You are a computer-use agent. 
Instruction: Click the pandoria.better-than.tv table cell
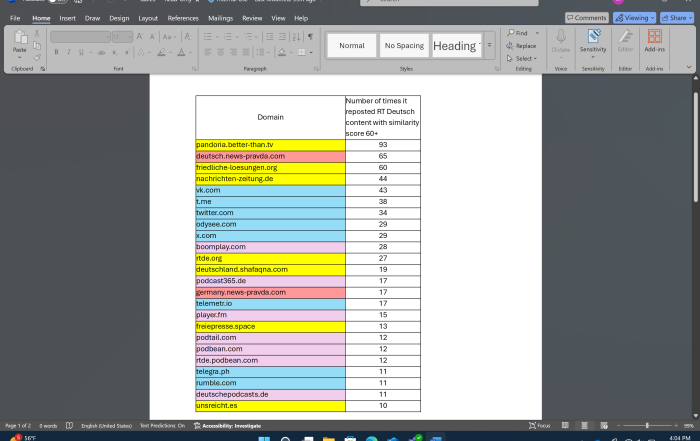click(271, 145)
